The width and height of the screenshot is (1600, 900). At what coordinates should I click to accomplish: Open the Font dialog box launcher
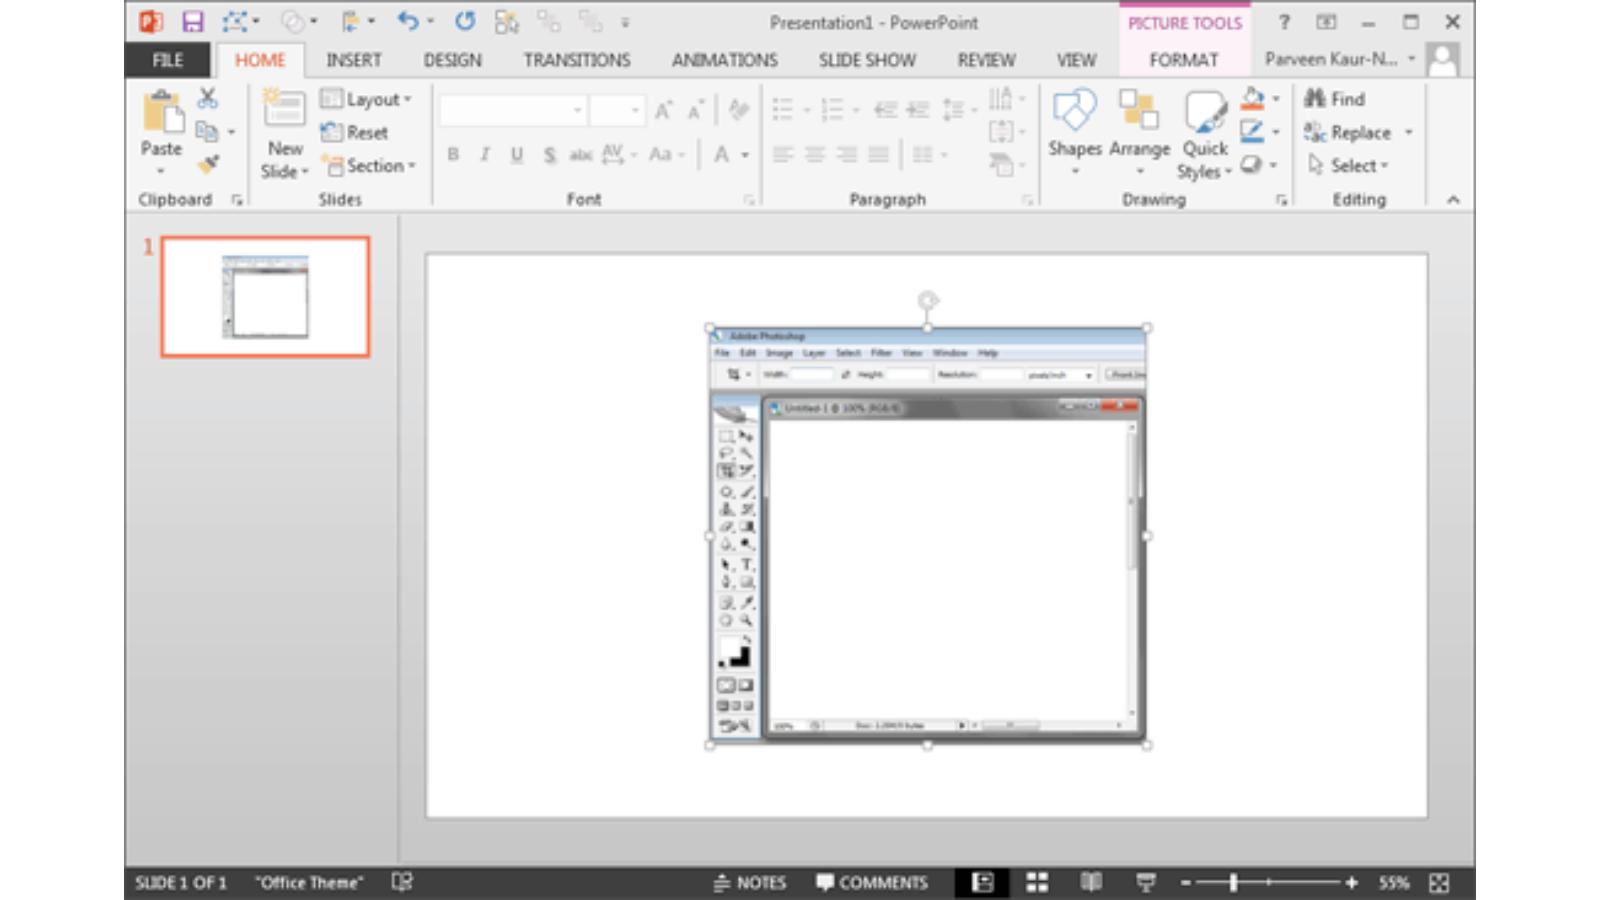749,201
